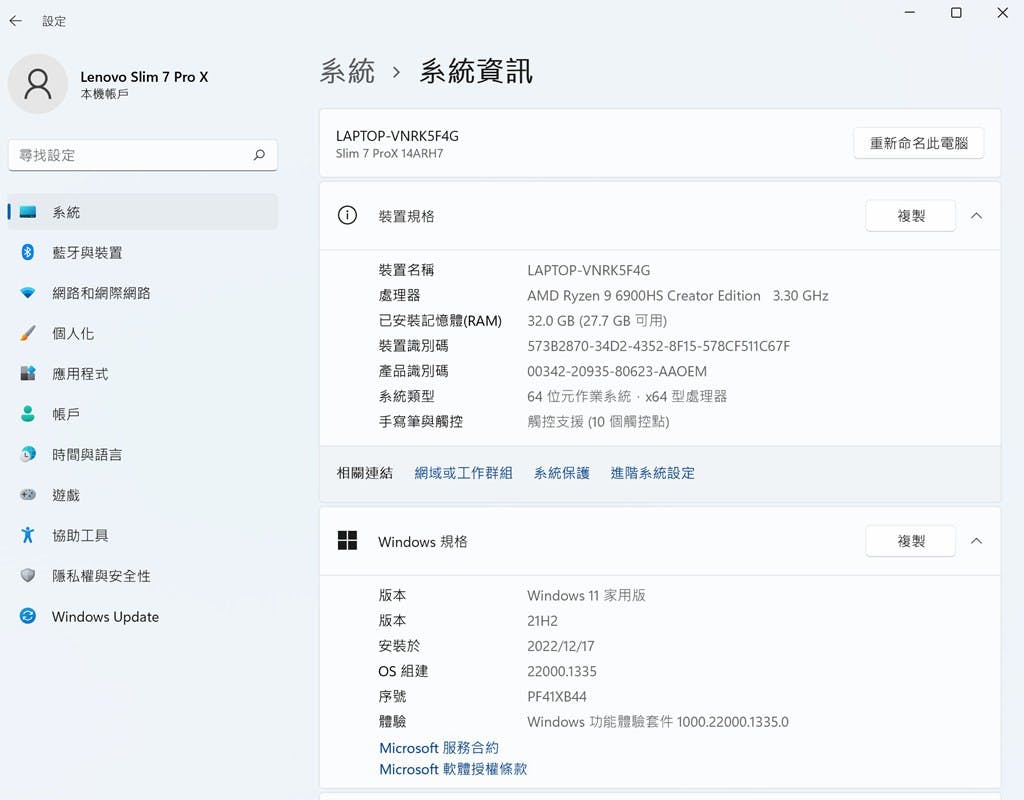Click the 重新命名此電腦 button
Viewport: 1024px width, 800px height.
(918, 143)
